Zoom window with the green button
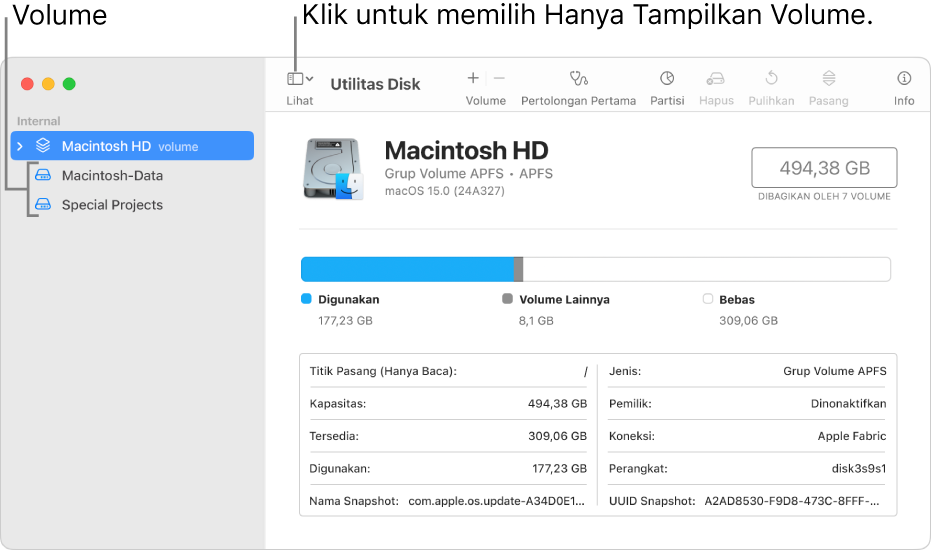The width and height of the screenshot is (931, 551). point(69,84)
